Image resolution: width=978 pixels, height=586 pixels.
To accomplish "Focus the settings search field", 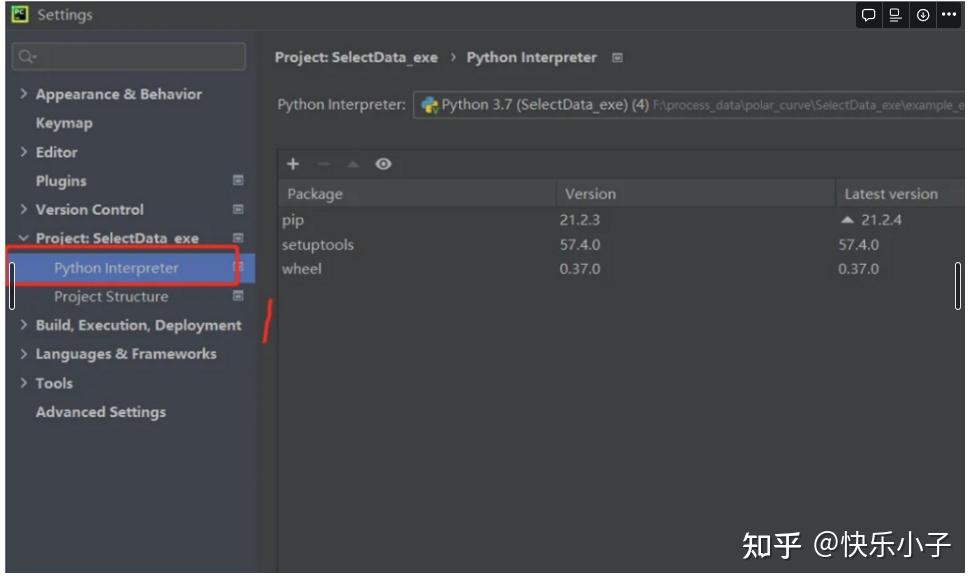I will pyautogui.click(x=128, y=57).
